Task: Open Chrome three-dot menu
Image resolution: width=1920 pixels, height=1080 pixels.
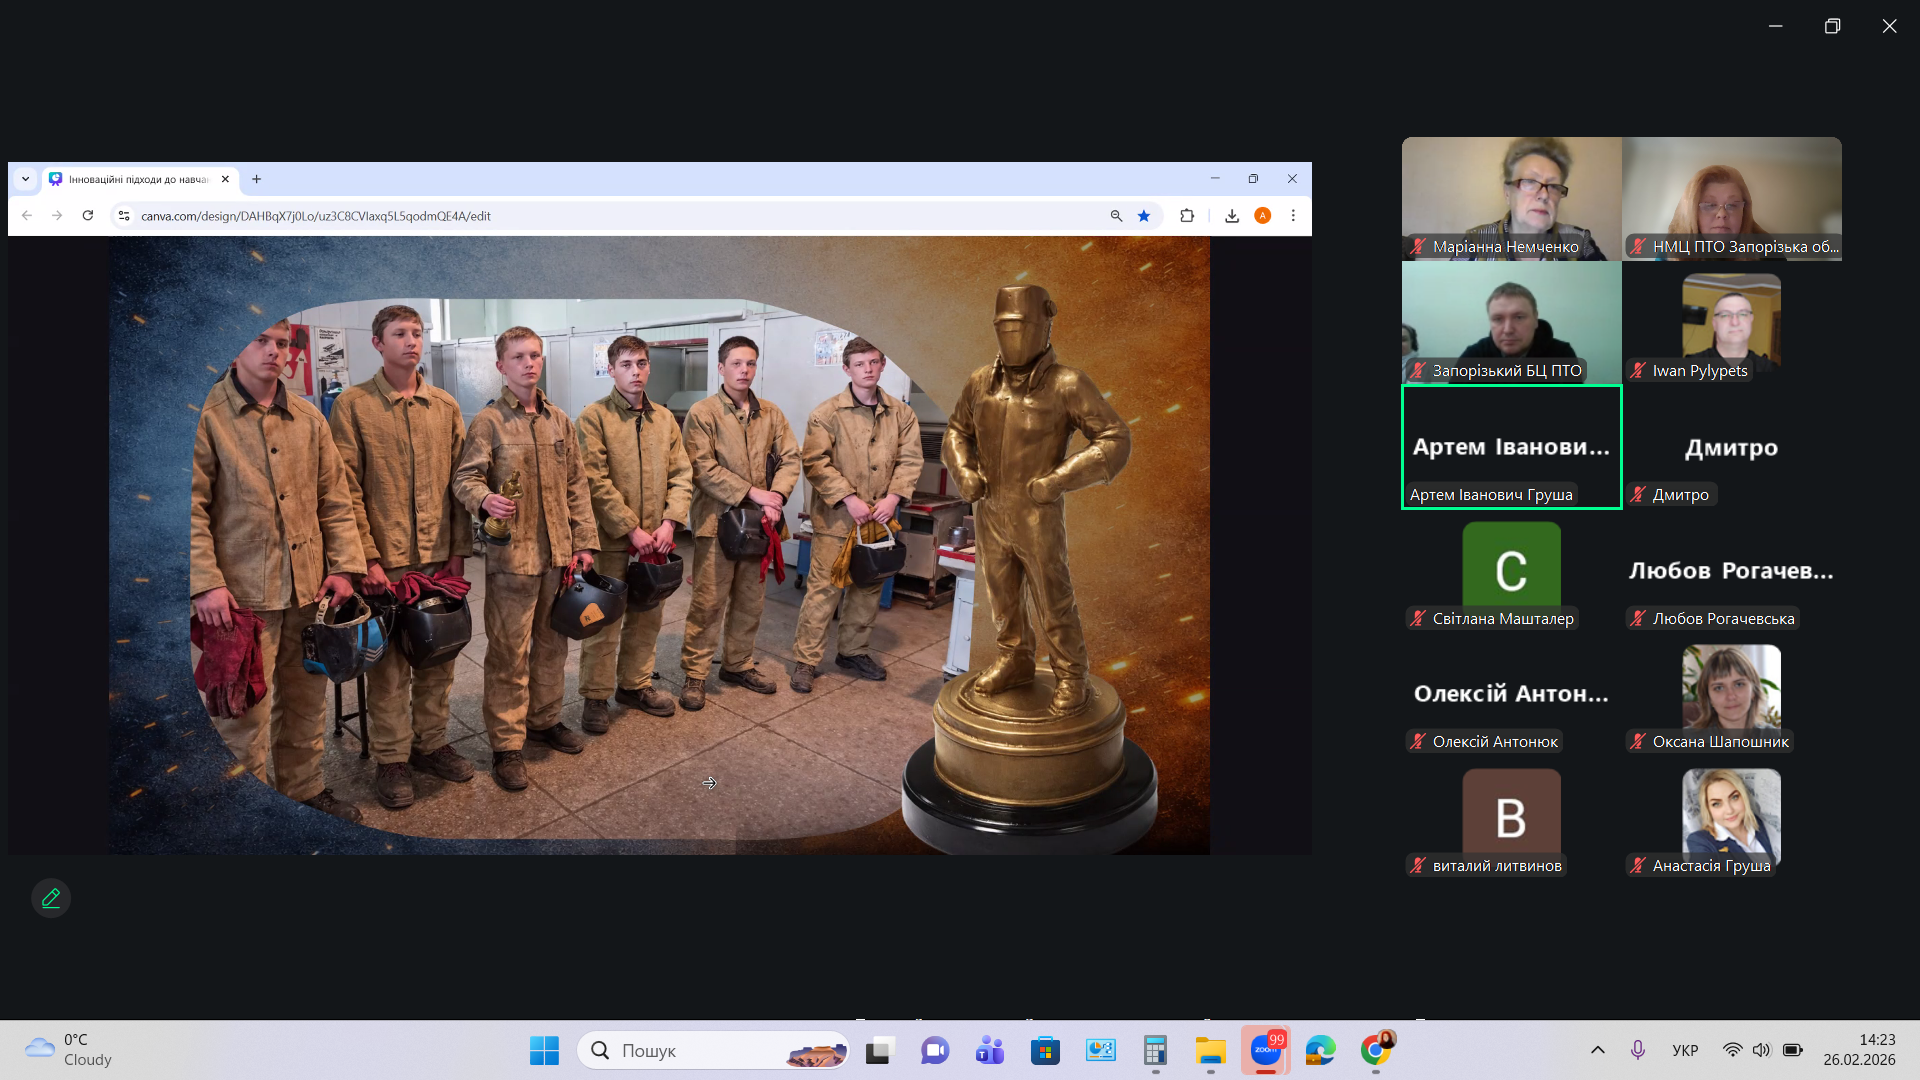Action: click(x=1293, y=216)
